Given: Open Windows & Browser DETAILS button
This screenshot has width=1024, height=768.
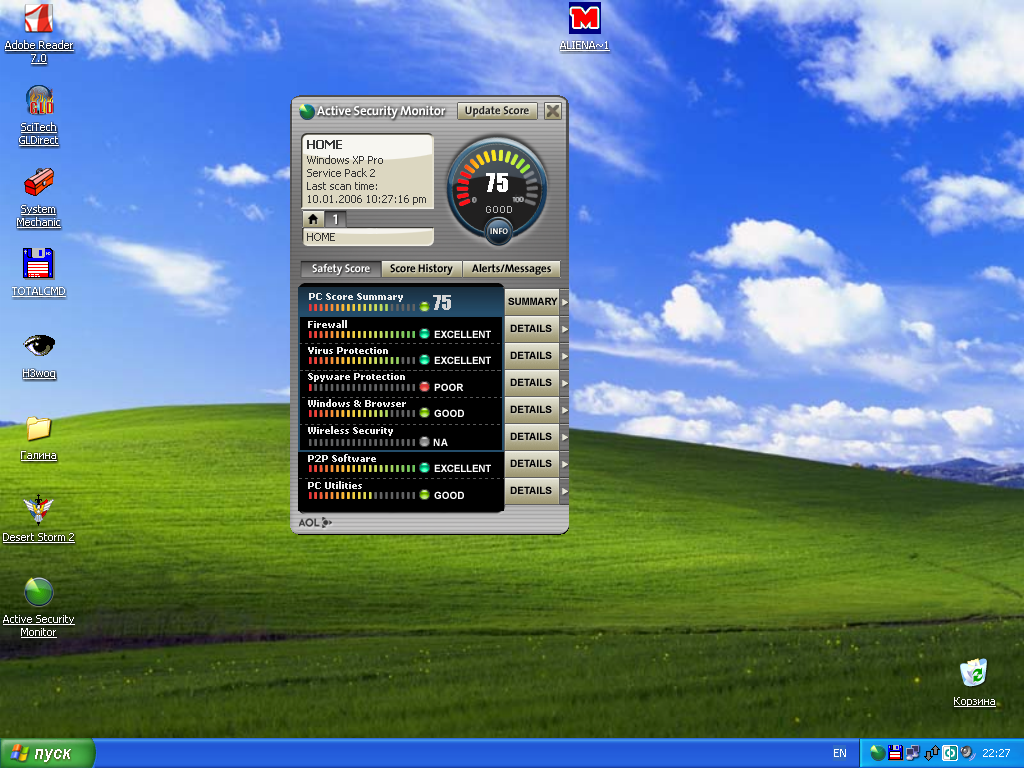Looking at the screenshot, I should coord(532,409).
